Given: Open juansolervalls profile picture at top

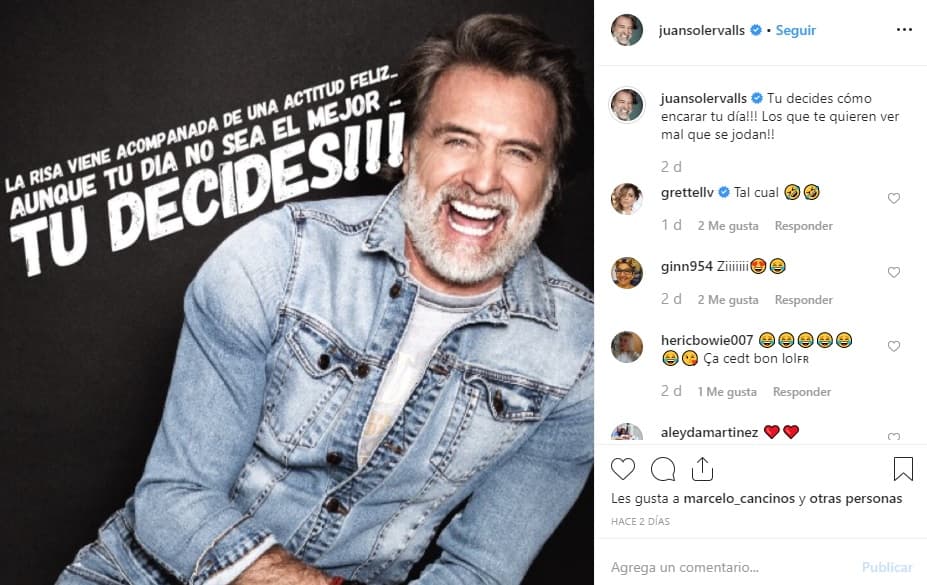Looking at the screenshot, I should [x=627, y=31].
